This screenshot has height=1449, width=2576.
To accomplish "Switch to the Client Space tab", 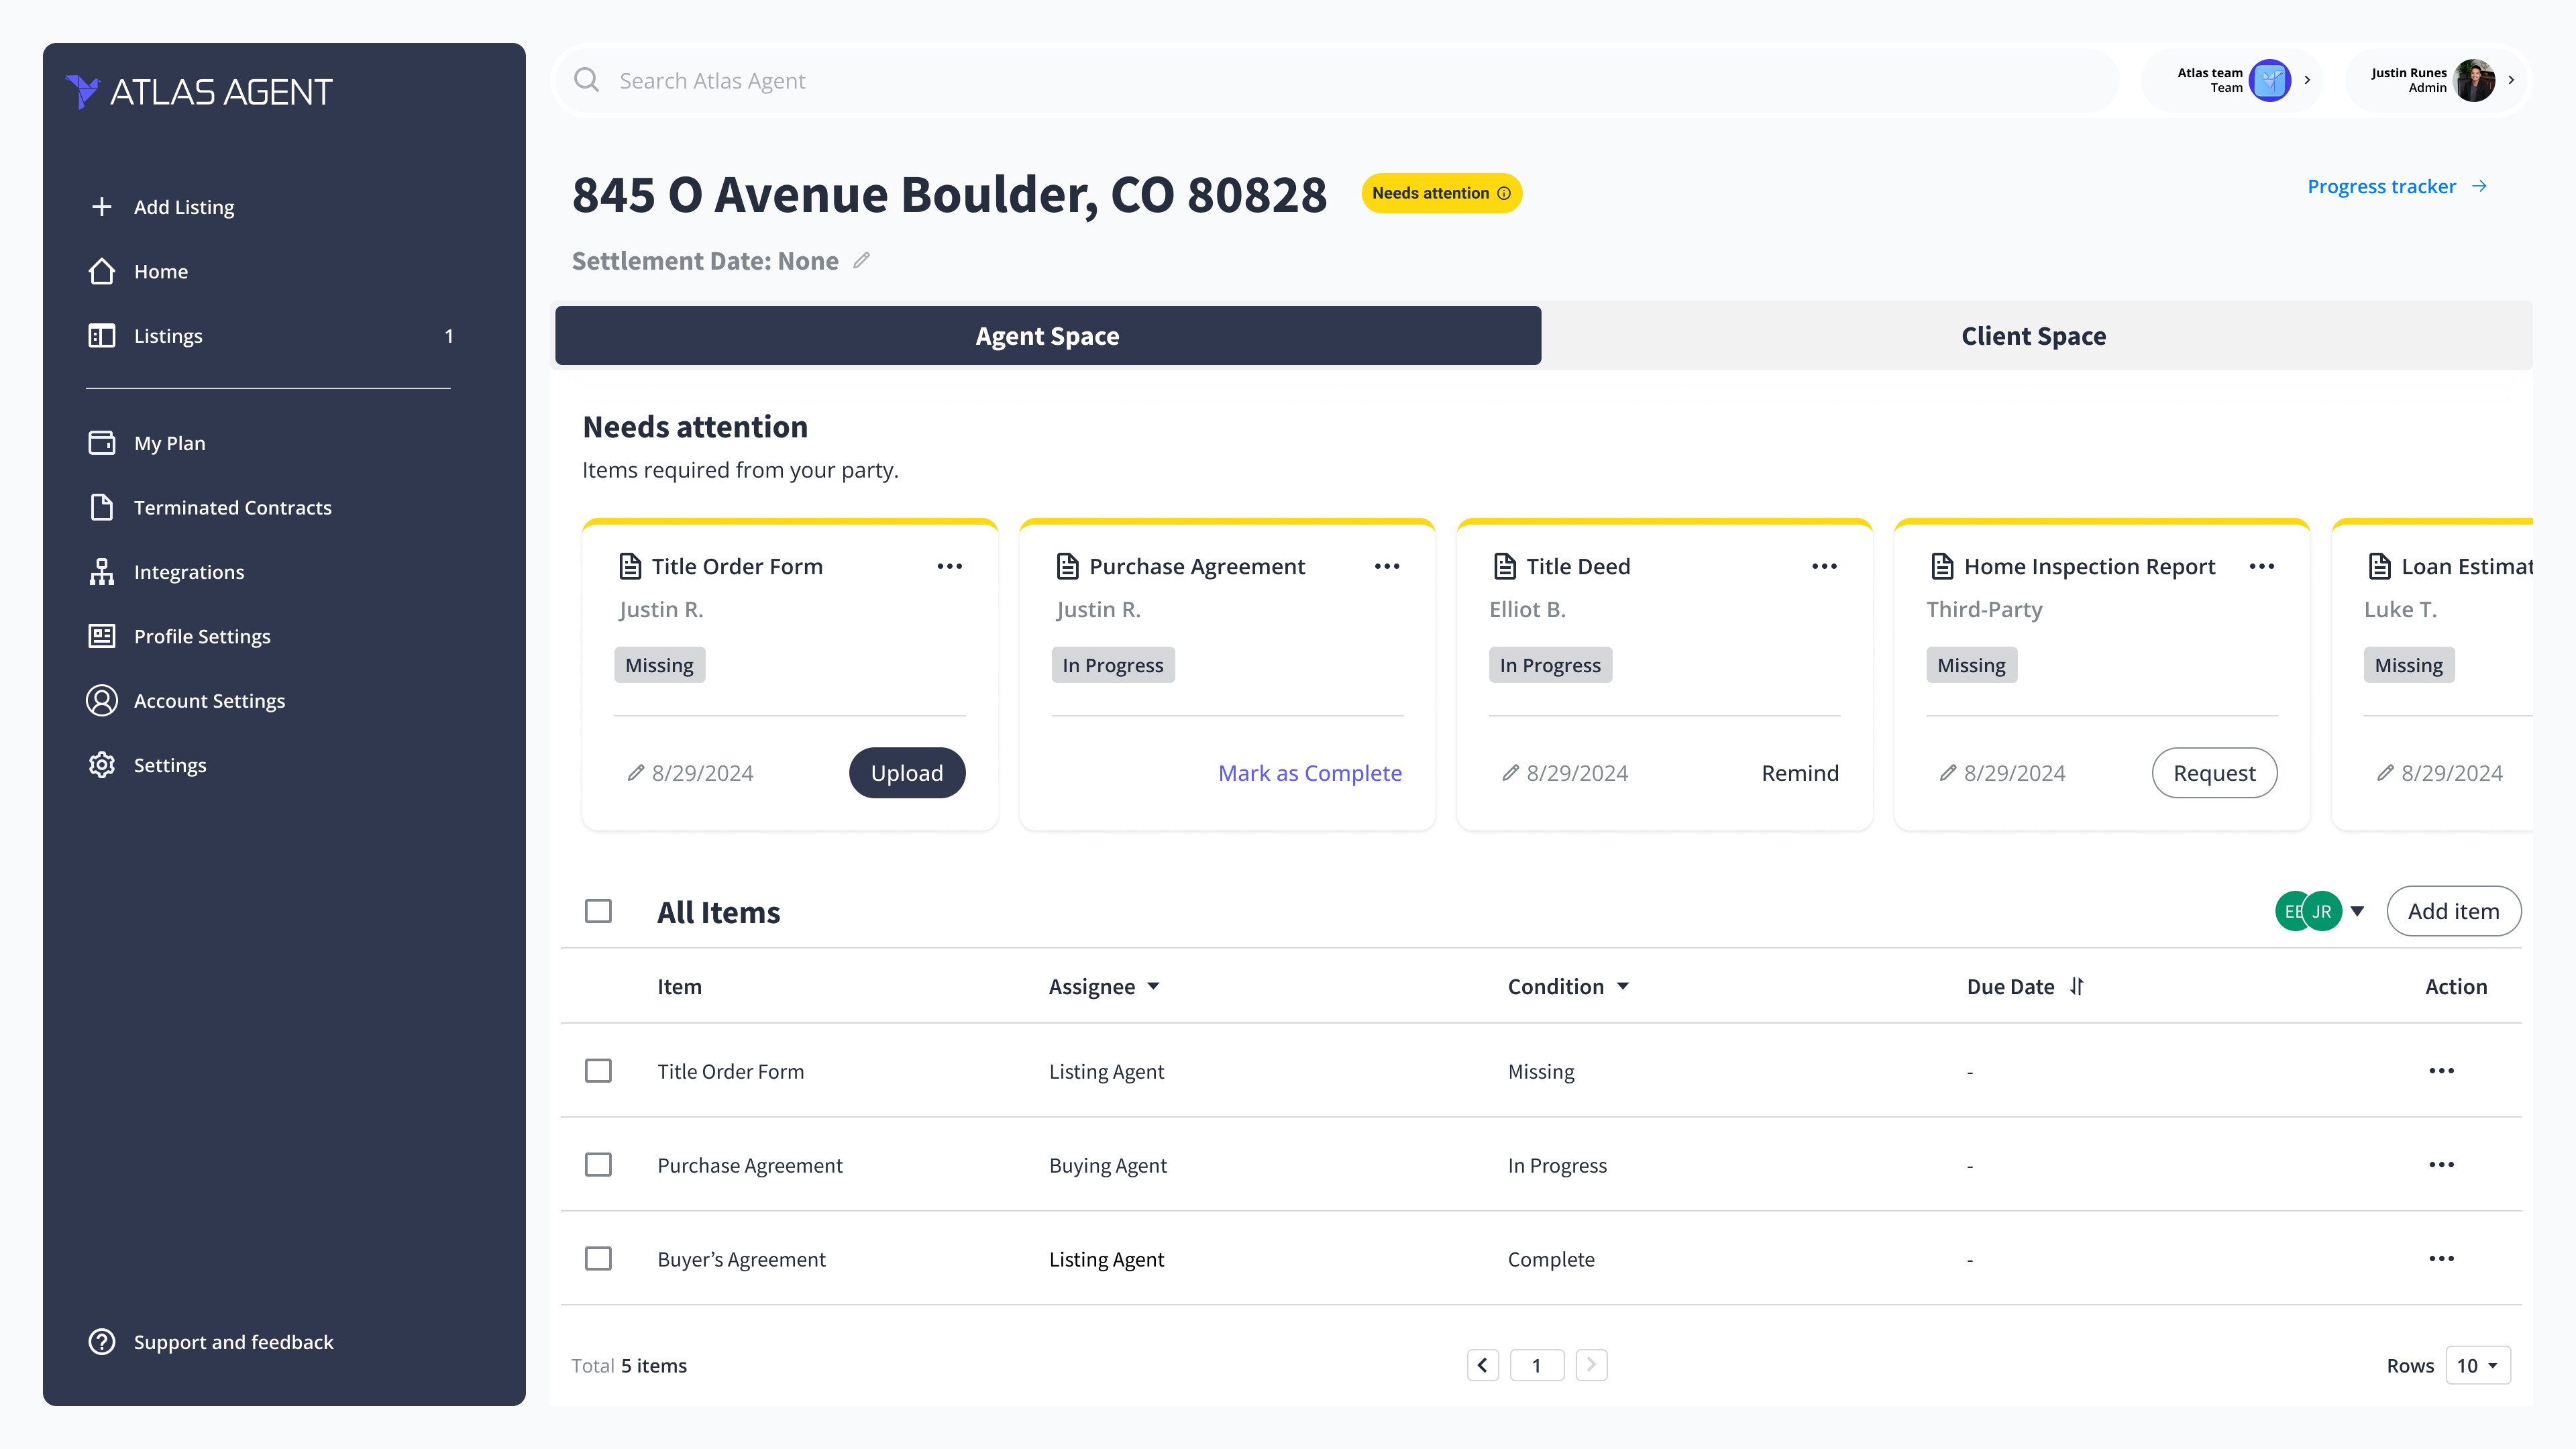I will pos(2033,336).
